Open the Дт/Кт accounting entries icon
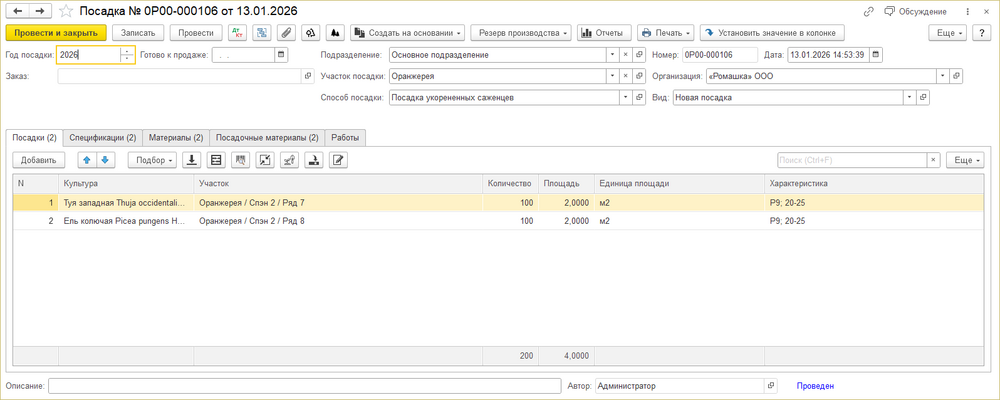Screen dimensions: 1000x400 coord(237,33)
